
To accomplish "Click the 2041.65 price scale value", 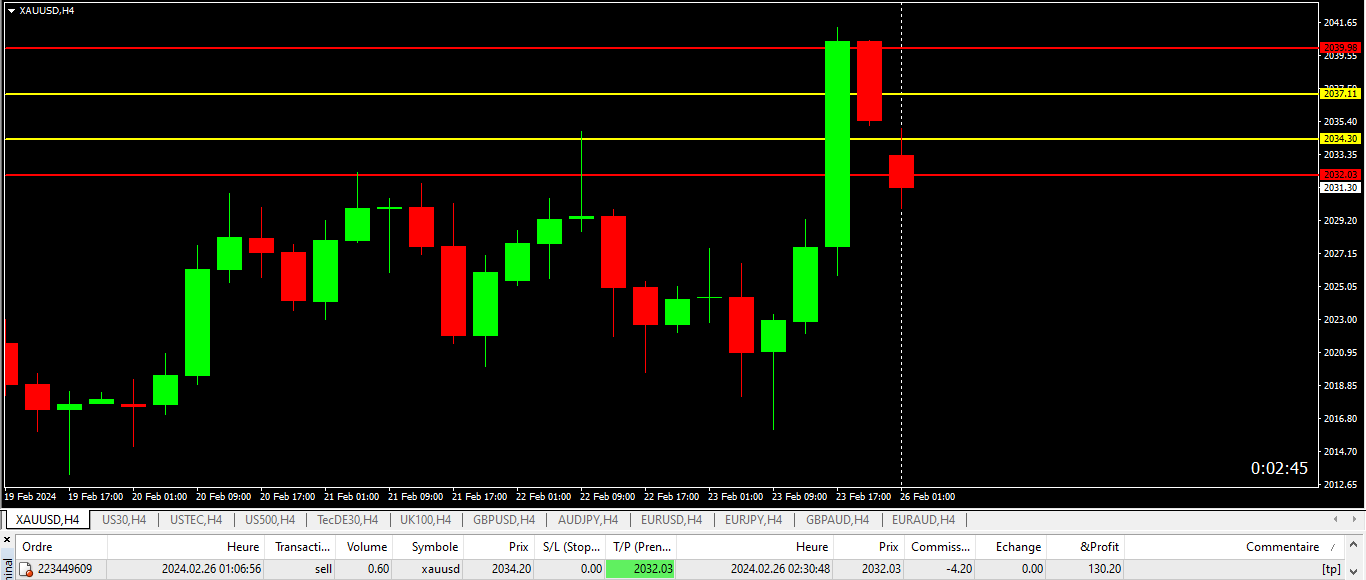I will click(x=1341, y=22).
